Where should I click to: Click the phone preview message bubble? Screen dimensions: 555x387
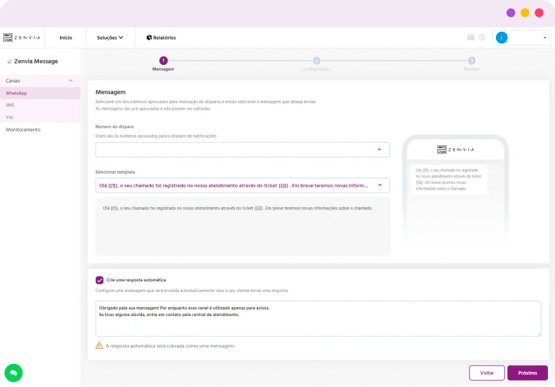[x=448, y=179]
